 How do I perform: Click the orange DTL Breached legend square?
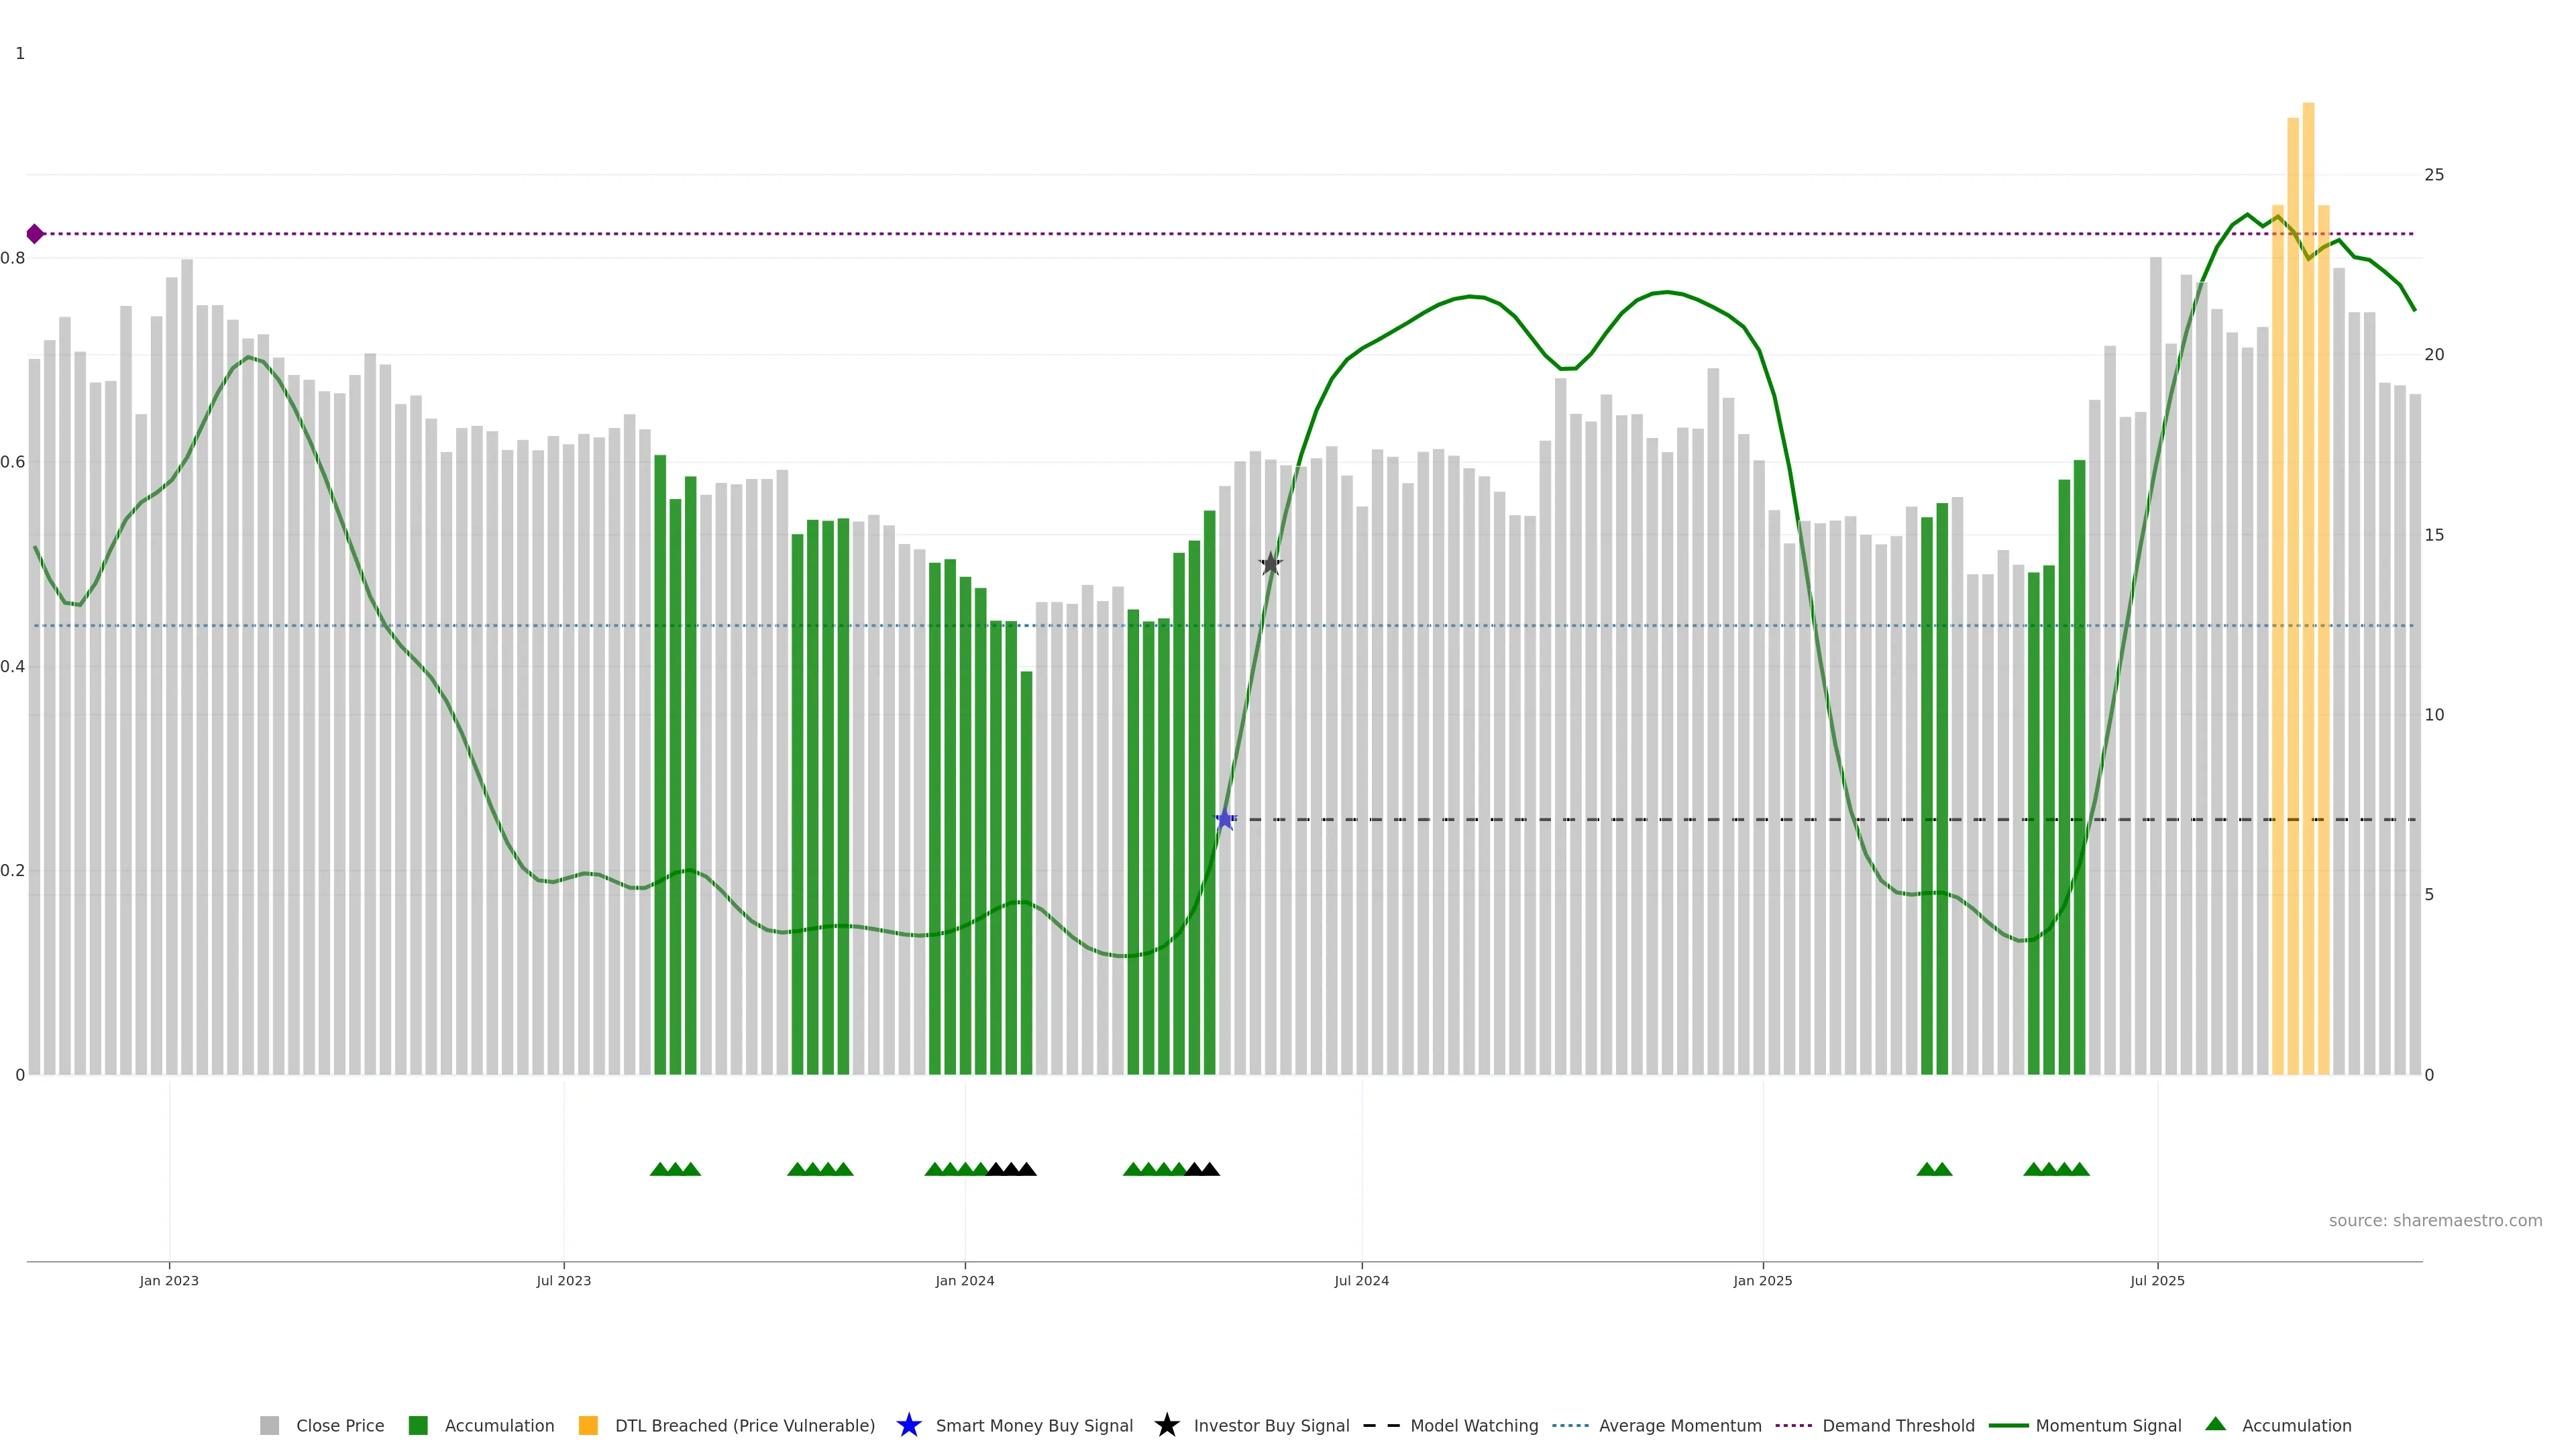pyautogui.click(x=588, y=1425)
